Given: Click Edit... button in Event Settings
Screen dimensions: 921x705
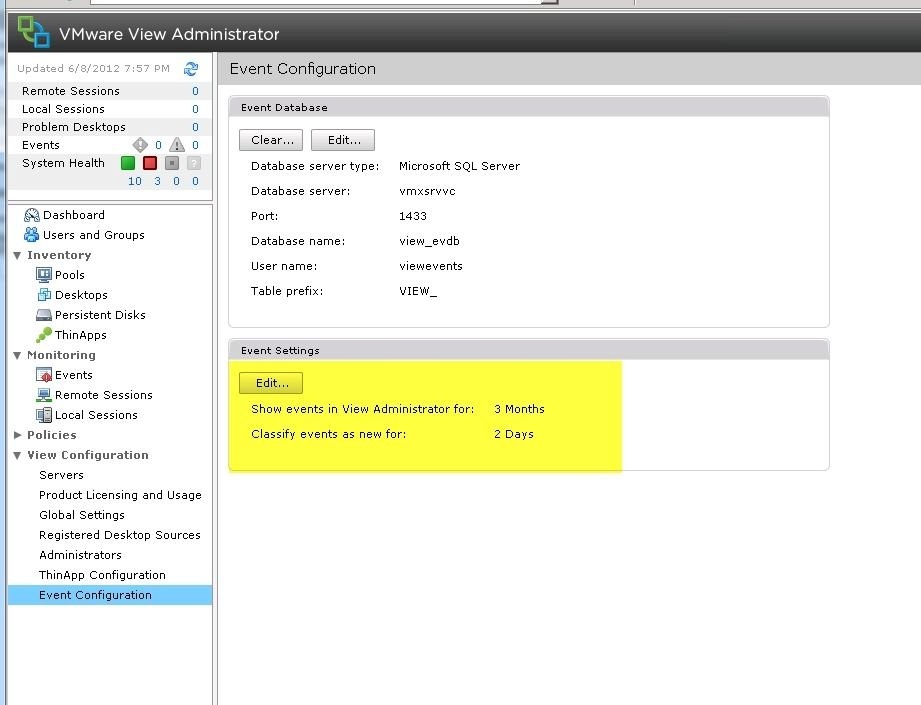Looking at the screenshot, I should point(271,383).
